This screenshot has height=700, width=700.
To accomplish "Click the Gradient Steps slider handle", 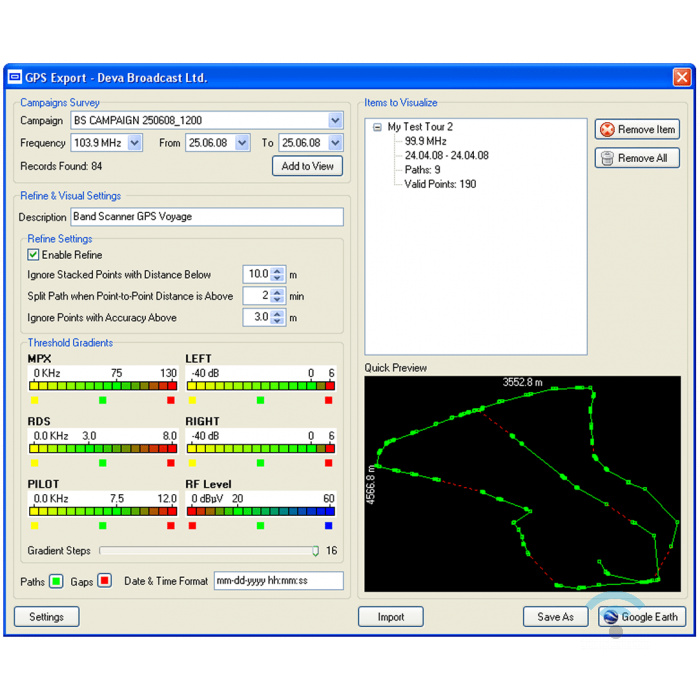I will click(x=316, y=551).
